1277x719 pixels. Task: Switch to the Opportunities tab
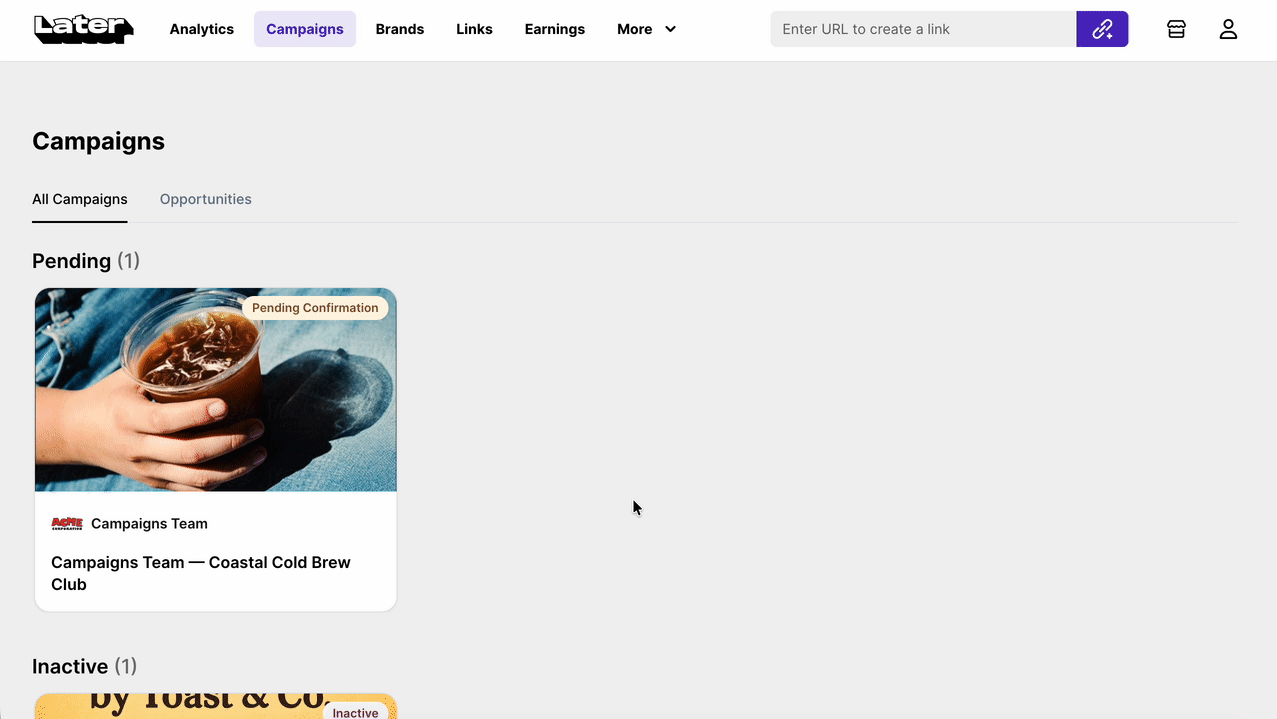[x=206, y=199]
